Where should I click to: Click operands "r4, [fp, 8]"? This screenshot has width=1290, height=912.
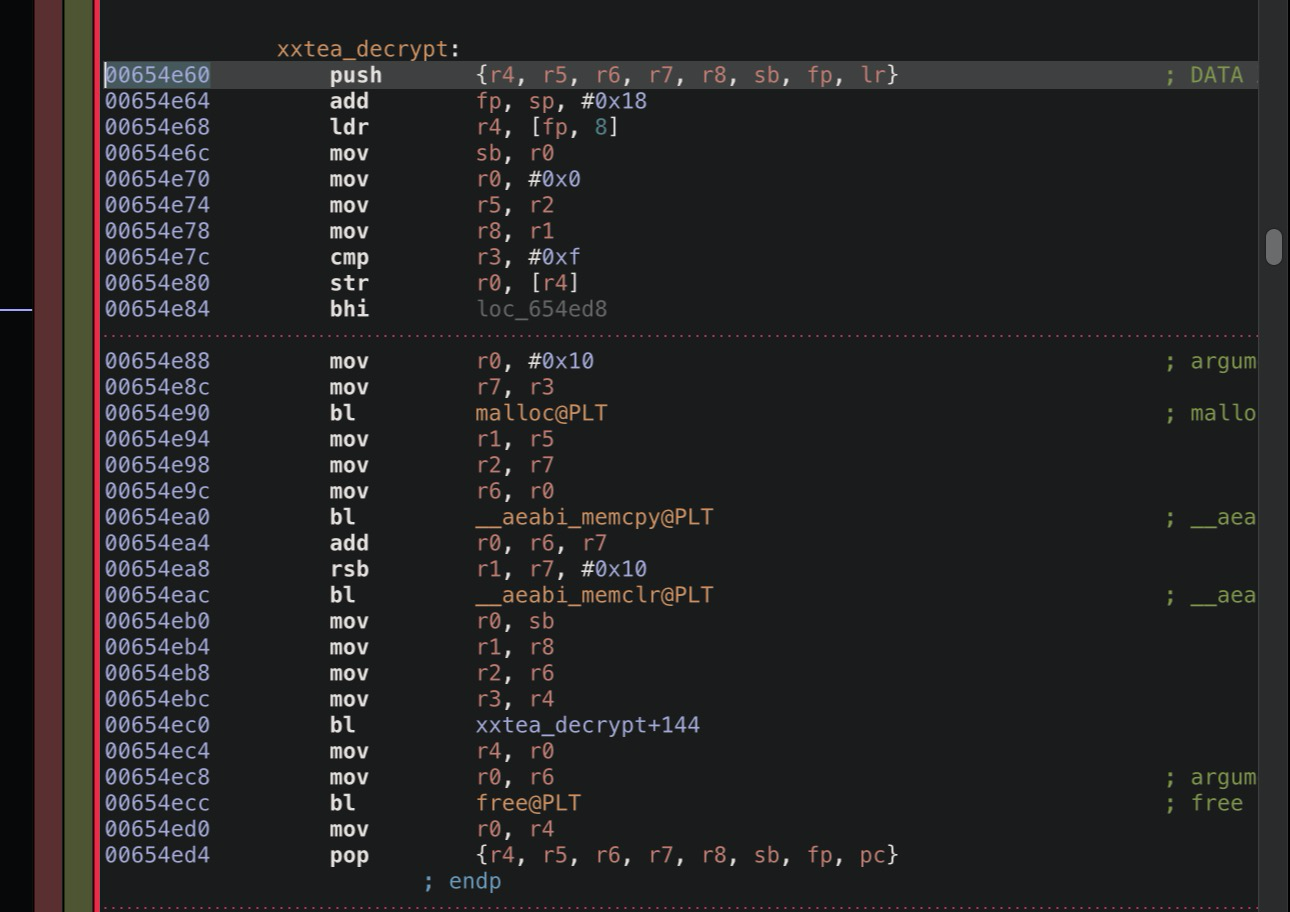coord(548,127)
